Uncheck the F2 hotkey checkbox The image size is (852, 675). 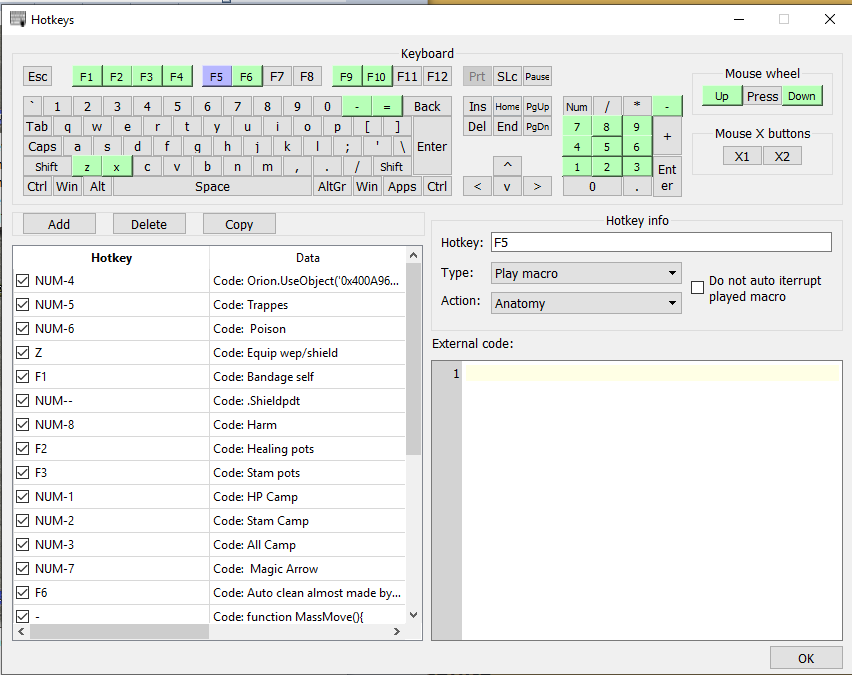(x=22, y=448)
